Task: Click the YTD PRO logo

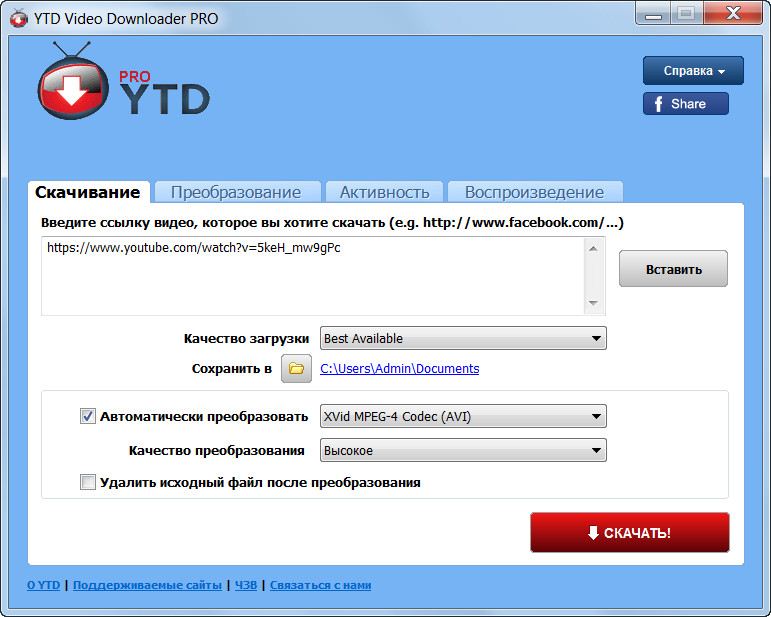Action: pos(123,81)
